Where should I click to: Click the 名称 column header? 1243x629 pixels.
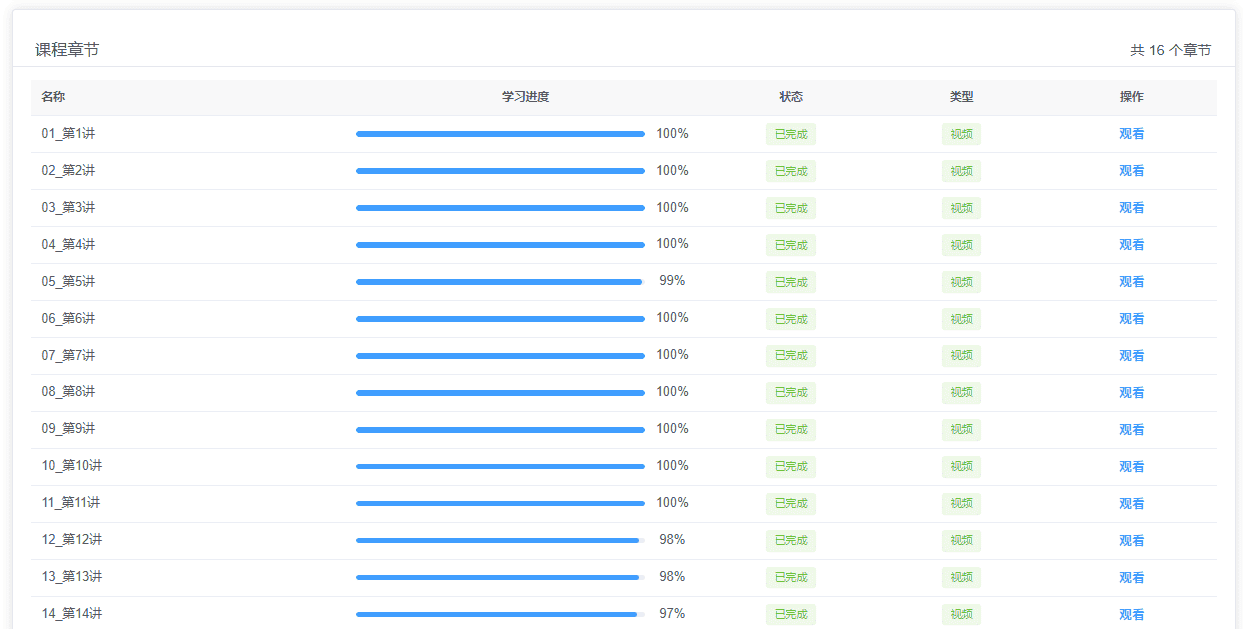point(53,97)
